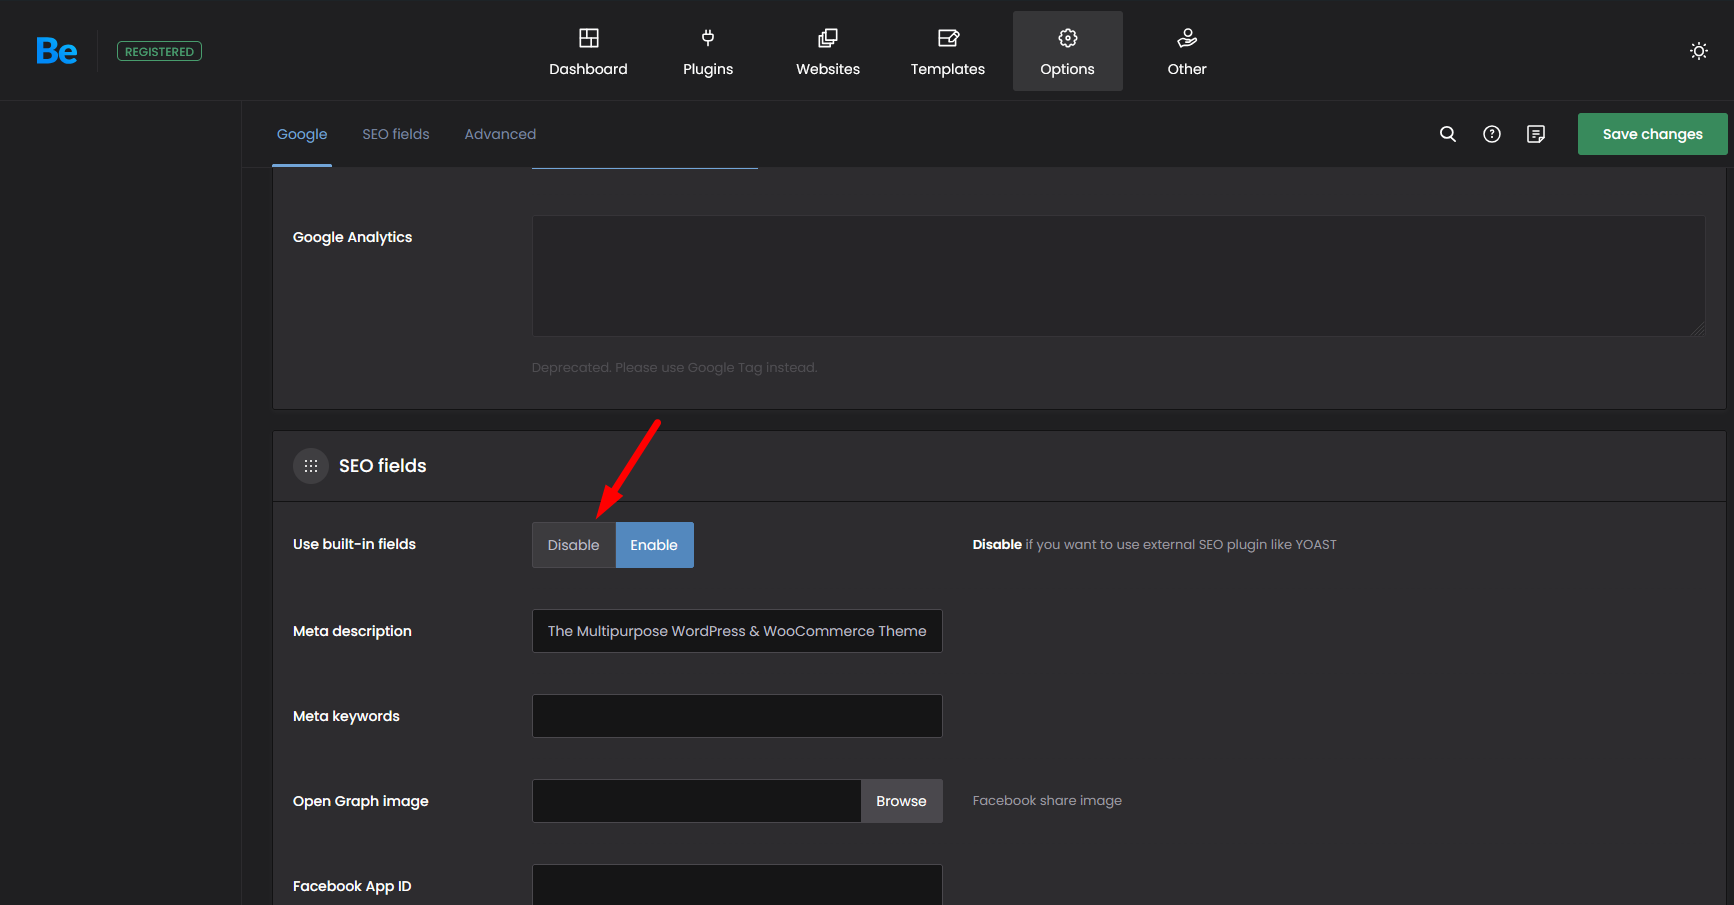Open the help question mark icon
The image size is (1734, 905).
(1492, 134)
